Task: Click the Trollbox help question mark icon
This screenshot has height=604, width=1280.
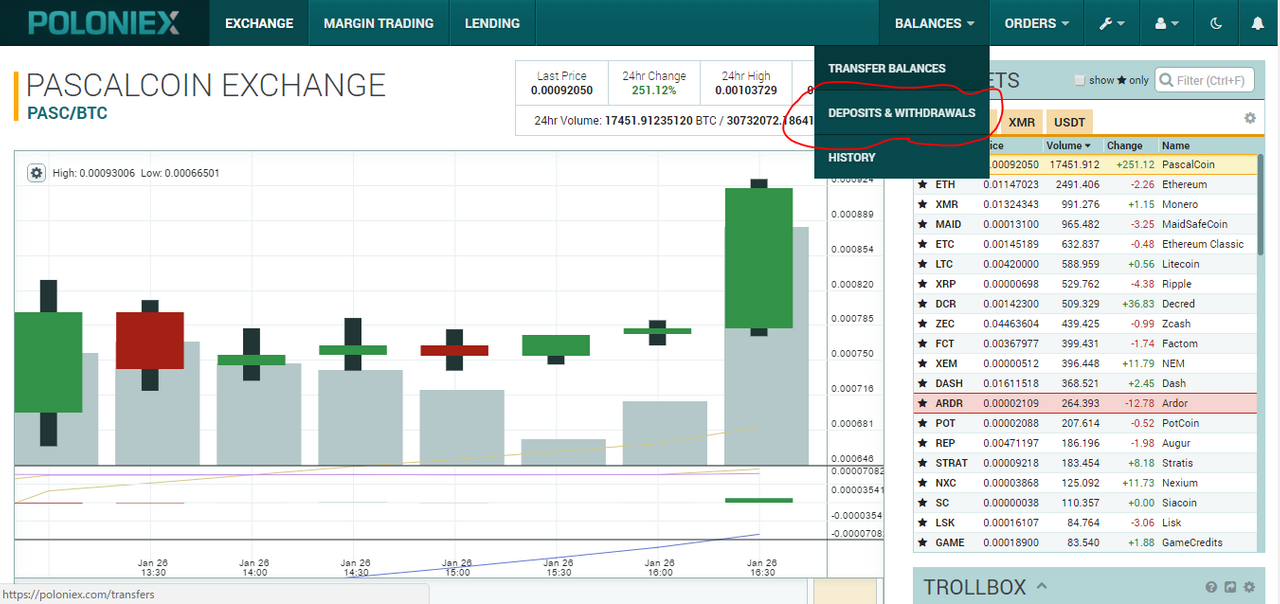Action: (x=1211, y=588)
